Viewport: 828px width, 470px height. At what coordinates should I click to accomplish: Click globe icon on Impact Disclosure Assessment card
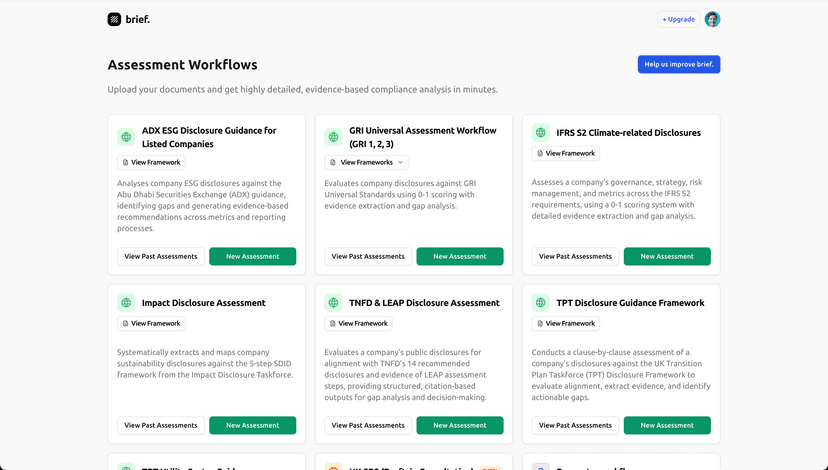pyautogui.click(x=126, y=303)
